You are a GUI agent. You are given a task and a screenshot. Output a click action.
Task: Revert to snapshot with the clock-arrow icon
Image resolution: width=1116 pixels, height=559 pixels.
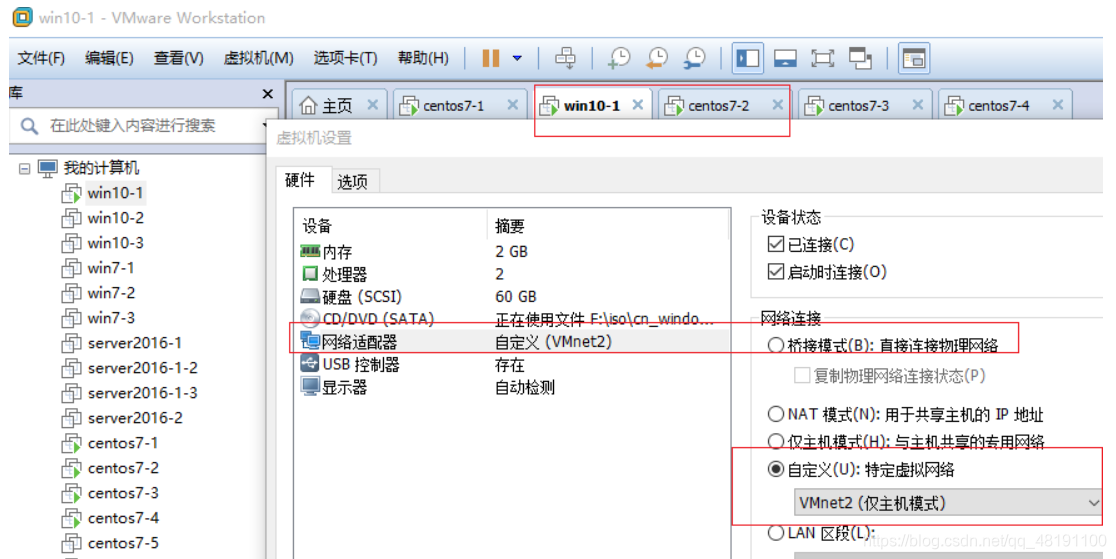point(657,58)
